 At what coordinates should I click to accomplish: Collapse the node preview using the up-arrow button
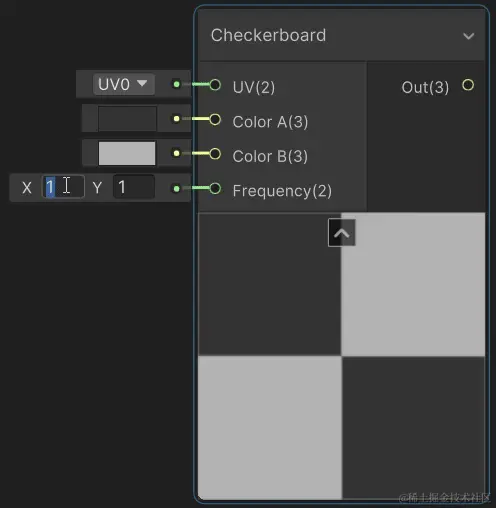[x=342, y=233]
